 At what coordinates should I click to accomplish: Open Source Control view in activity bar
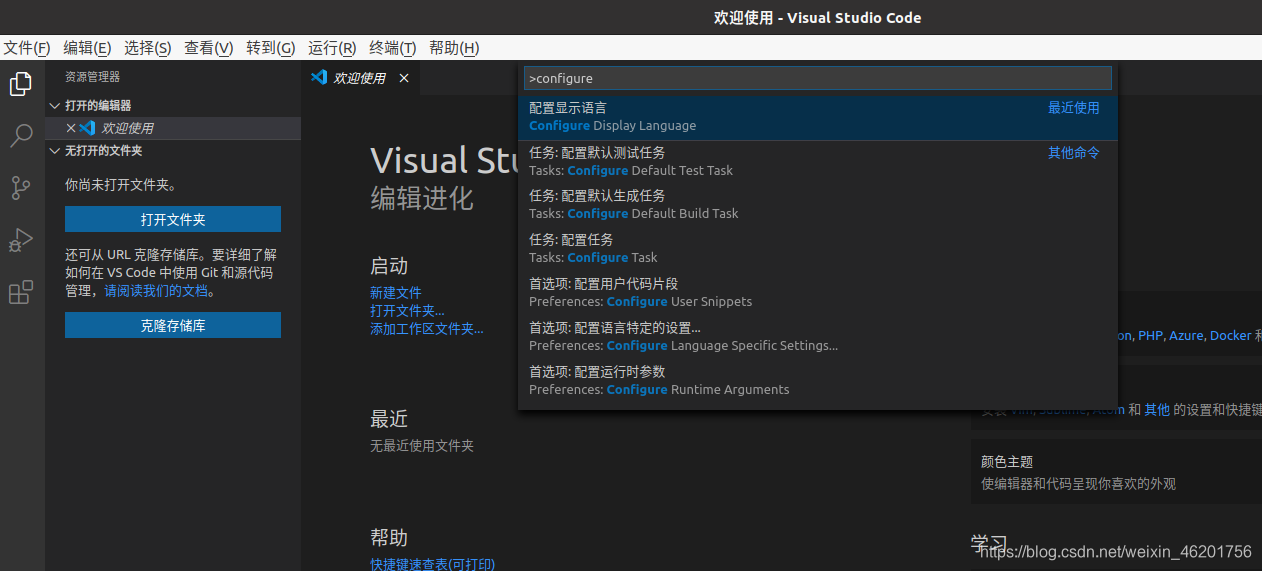(21, 188)
